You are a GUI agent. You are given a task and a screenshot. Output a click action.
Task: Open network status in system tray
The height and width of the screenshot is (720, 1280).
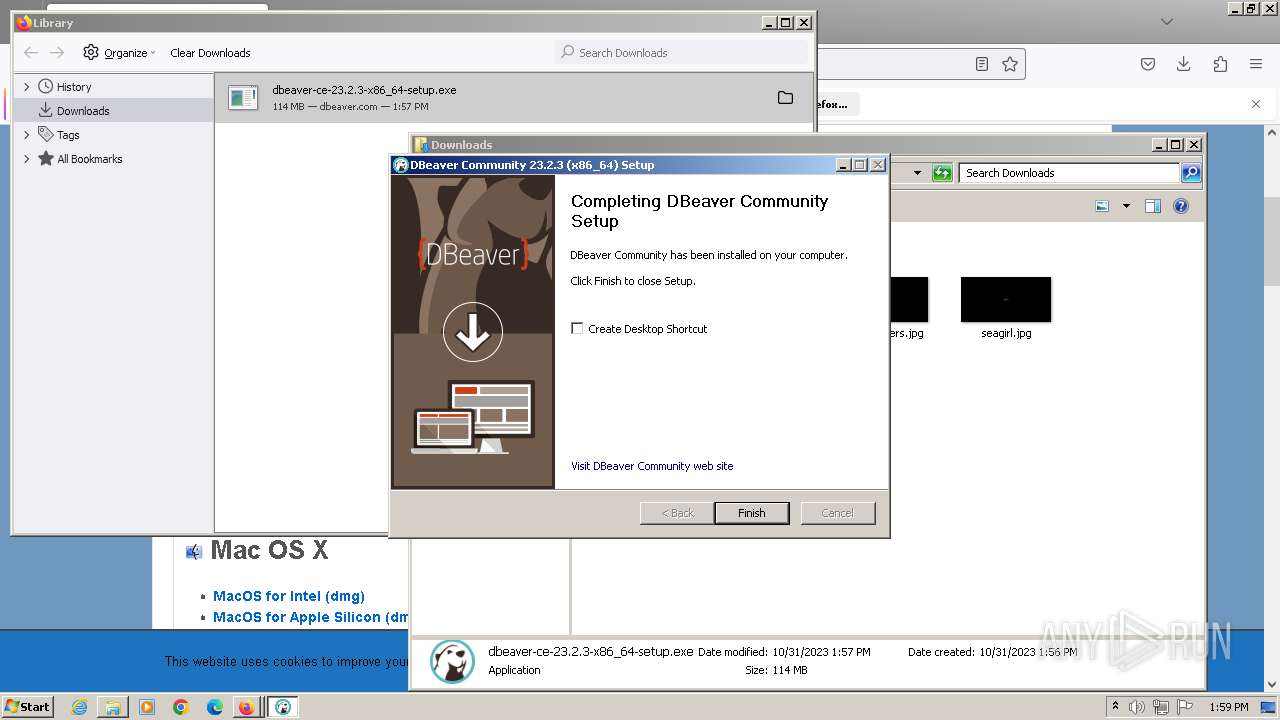1161,707
